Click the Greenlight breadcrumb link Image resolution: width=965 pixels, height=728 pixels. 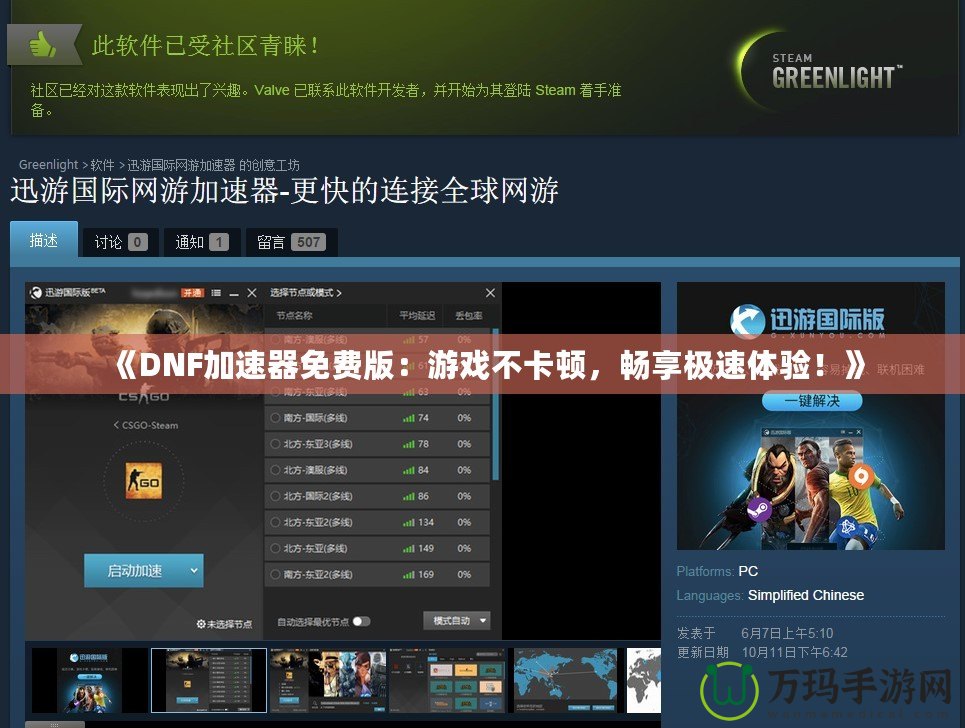pos(49,165)
